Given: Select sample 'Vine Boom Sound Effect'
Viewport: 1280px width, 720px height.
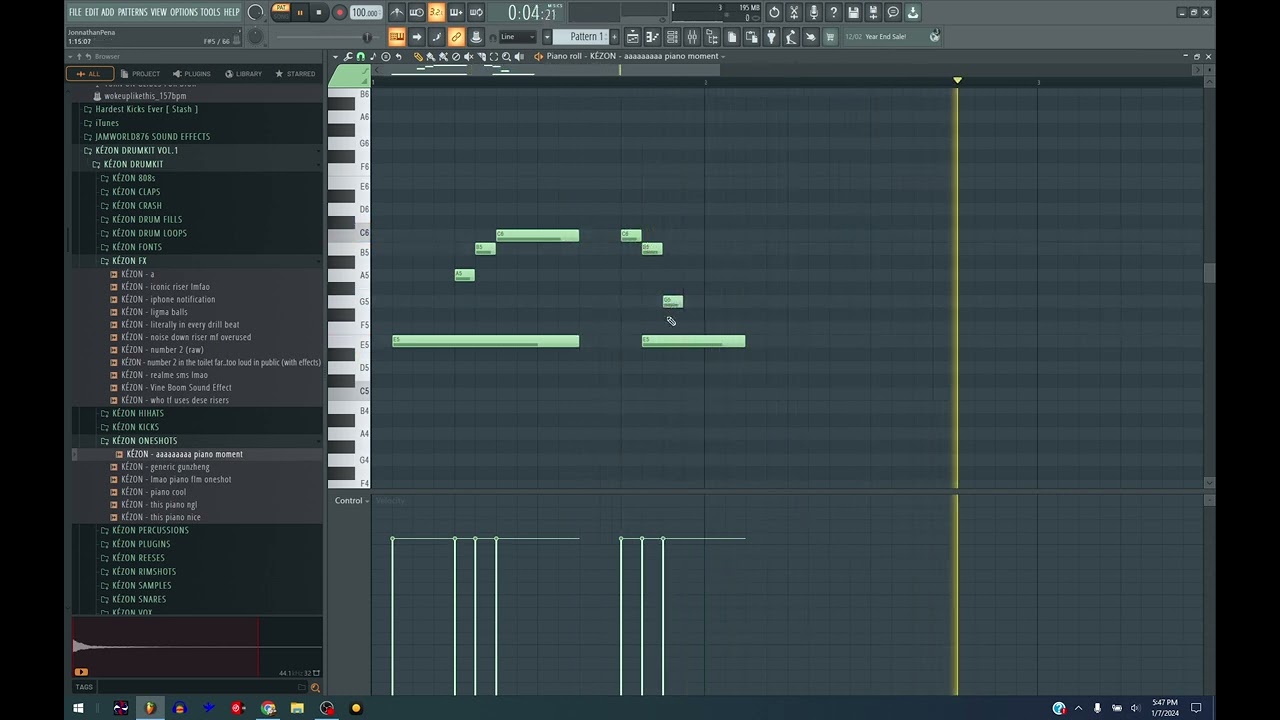Looking at the screenshot, I should click(x=176, y=387).
